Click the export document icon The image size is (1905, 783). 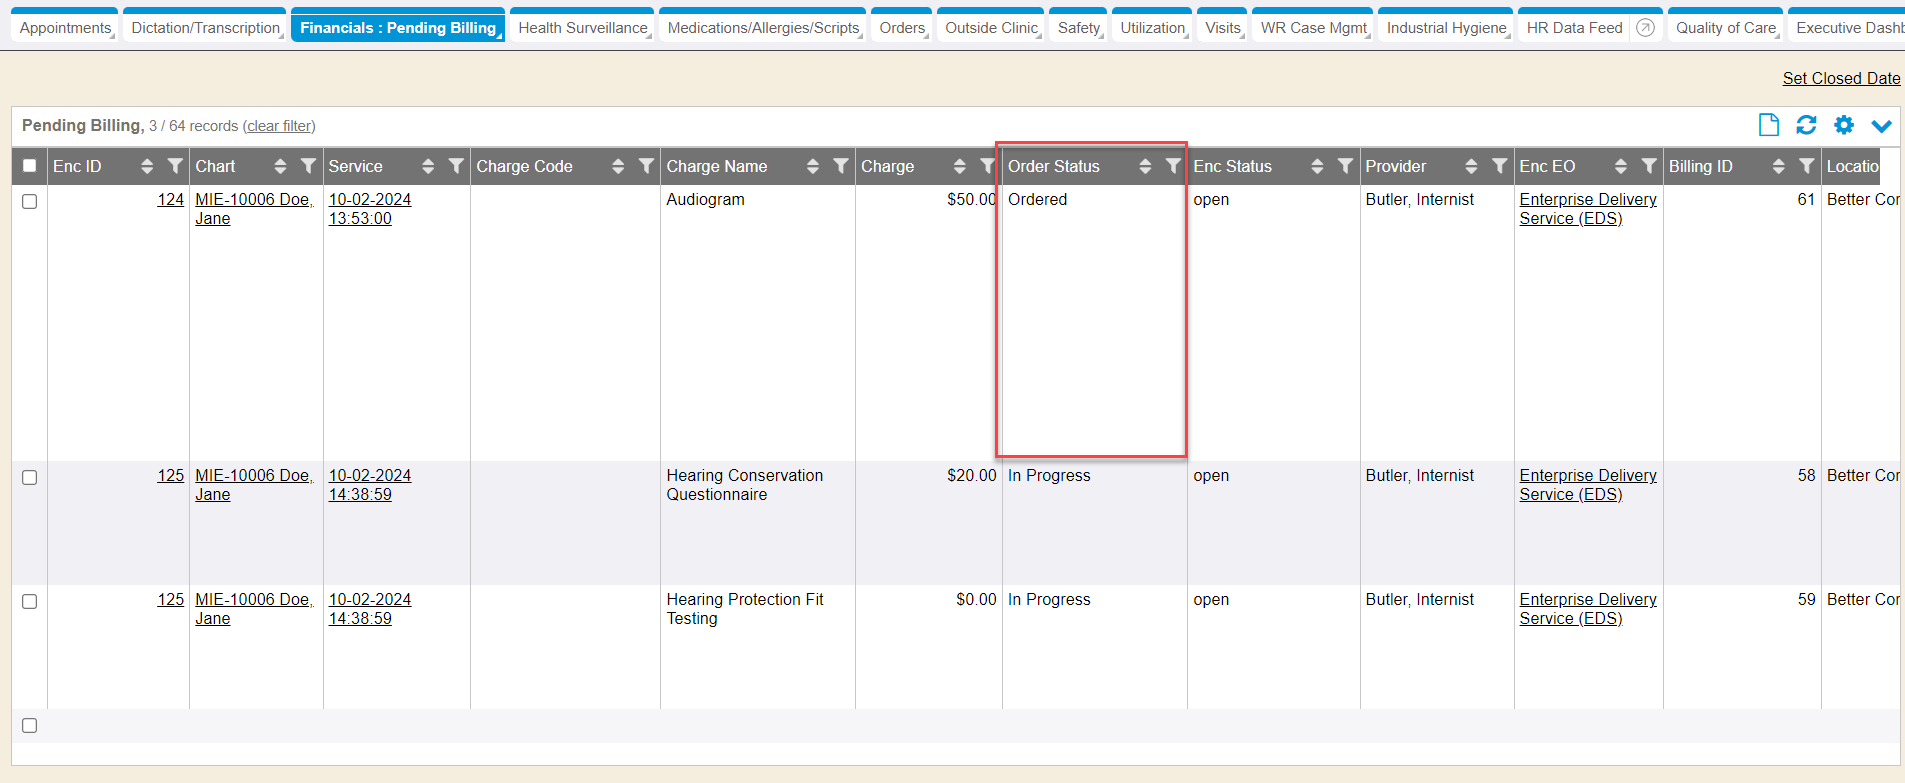[1768, 125]
